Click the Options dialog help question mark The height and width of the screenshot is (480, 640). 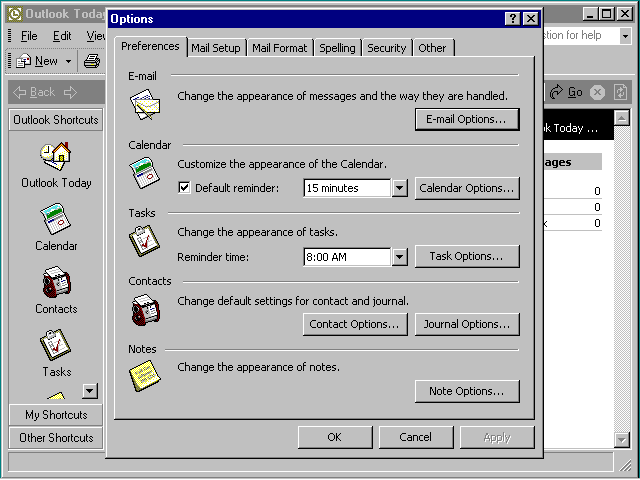[x=513, y=19]
